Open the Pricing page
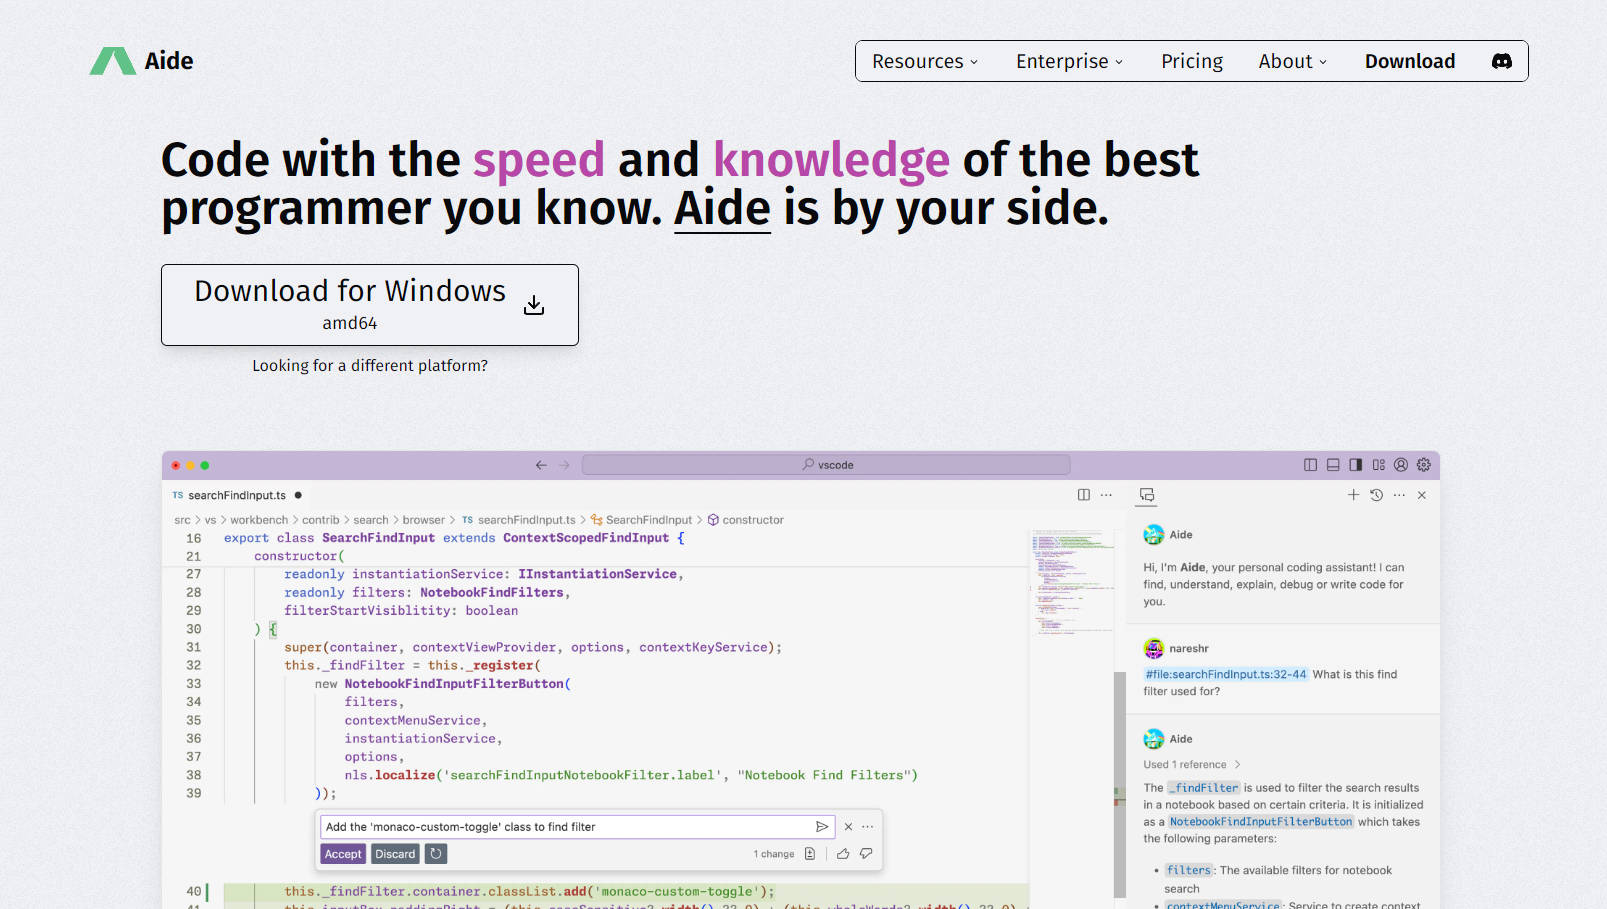Image resolution: width=1607 pixels, height=909 pixels. click(1191, 61)
